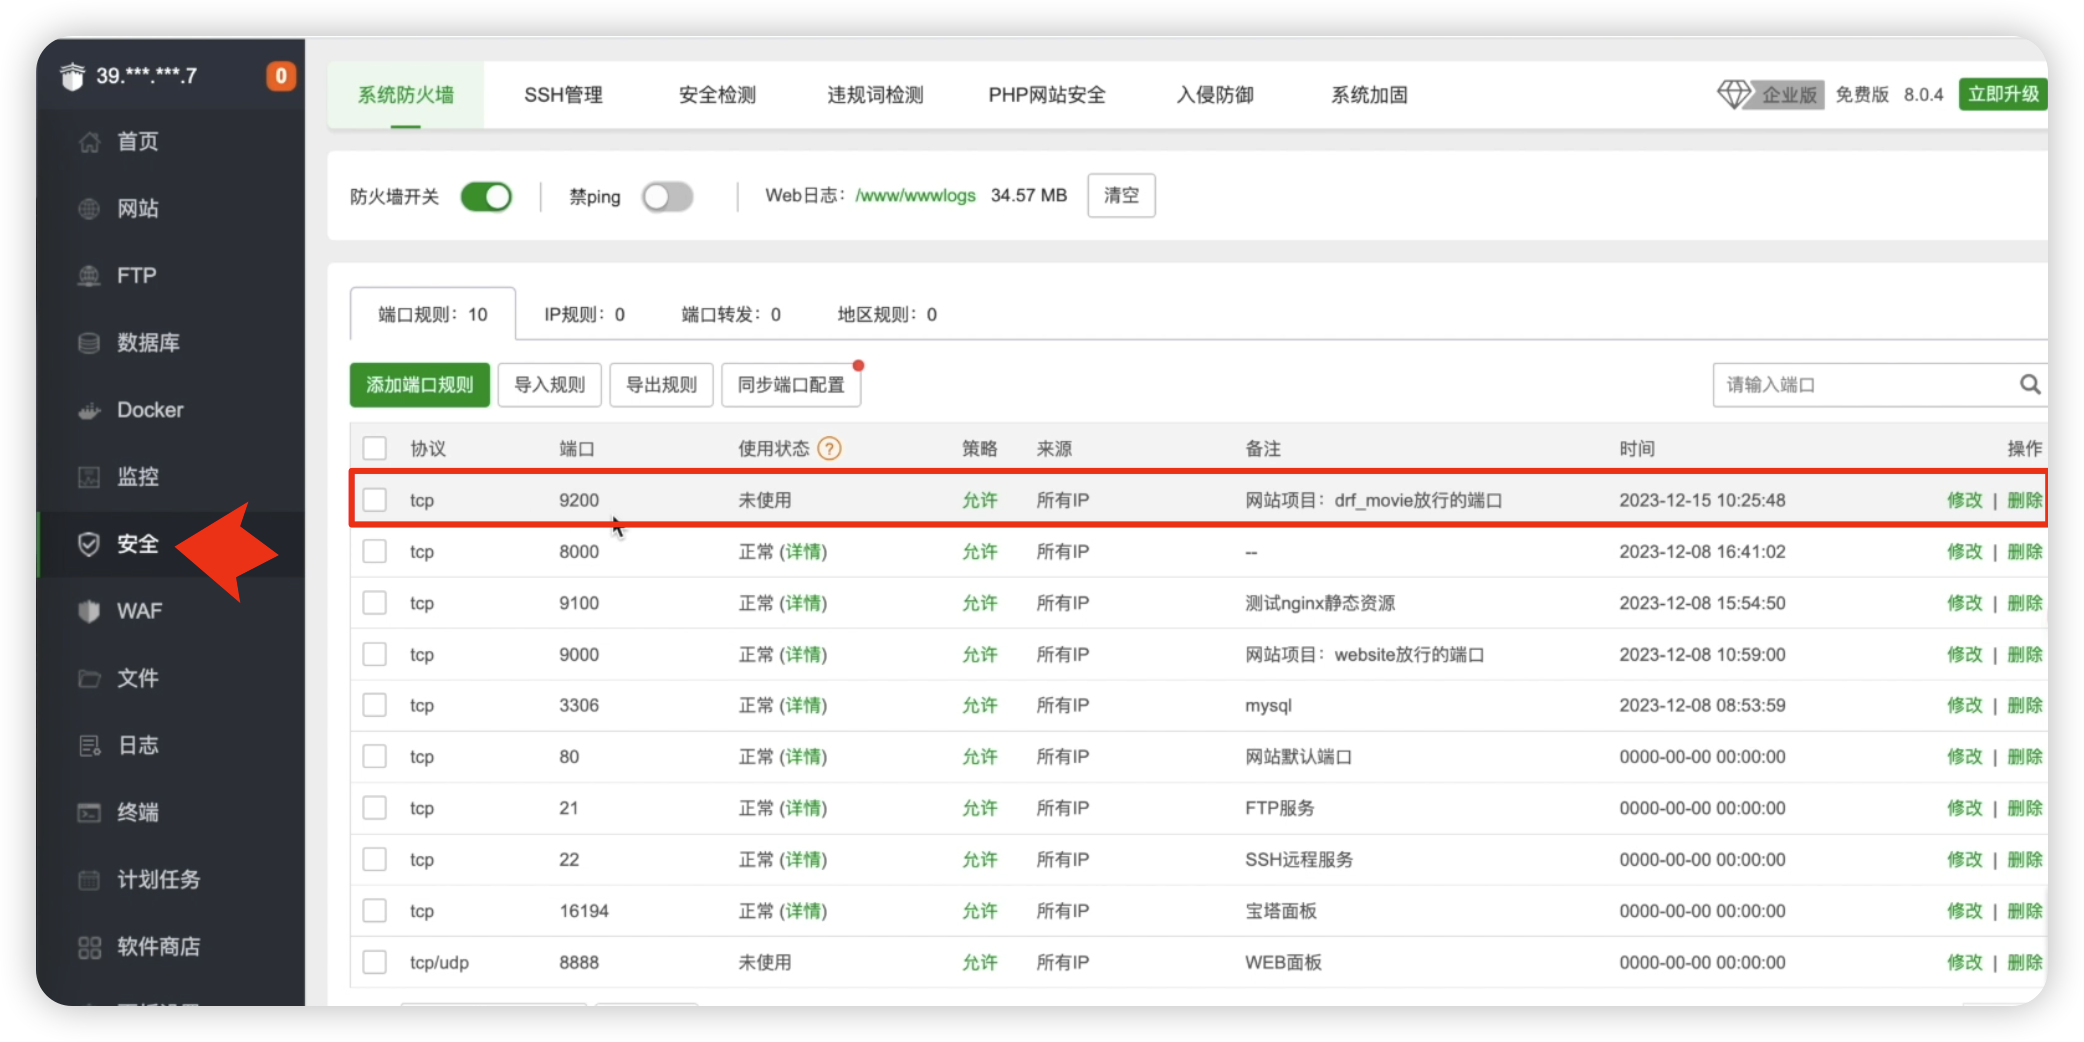This screenshot has width=2084, height=1042.
Task: Click the 文件 folder icon
Action: tap(89, 678)
